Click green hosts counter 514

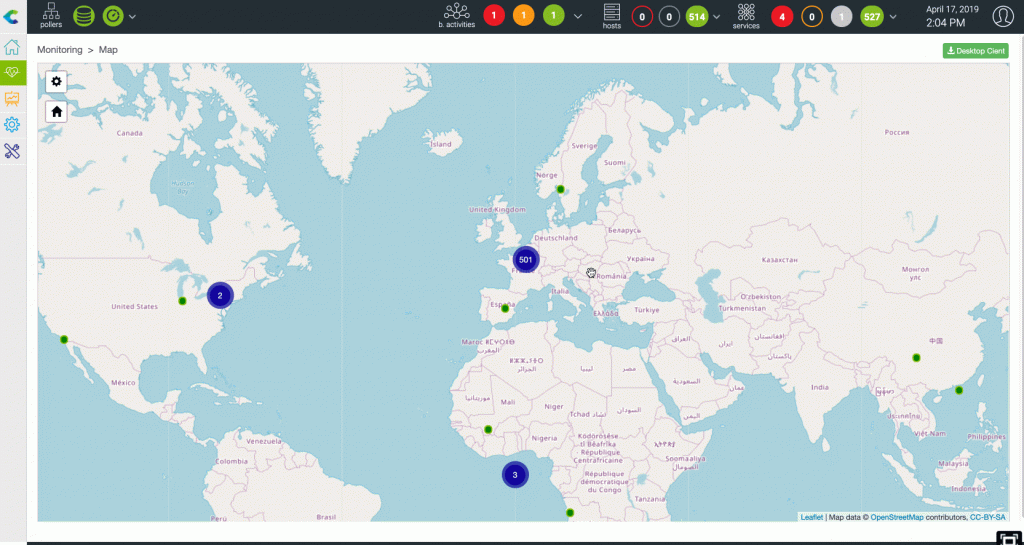click(697, 16)
